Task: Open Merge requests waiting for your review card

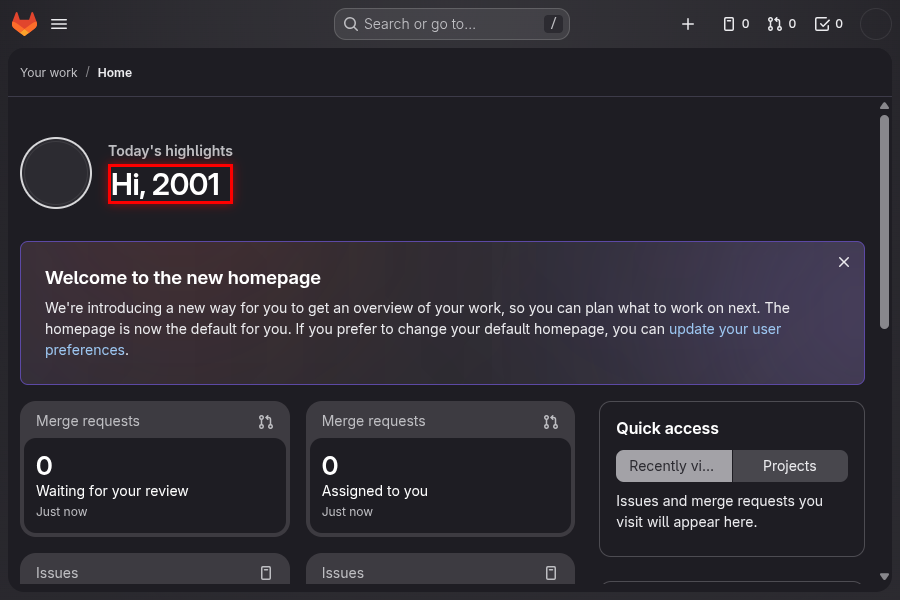Action: tap(155, 469)
